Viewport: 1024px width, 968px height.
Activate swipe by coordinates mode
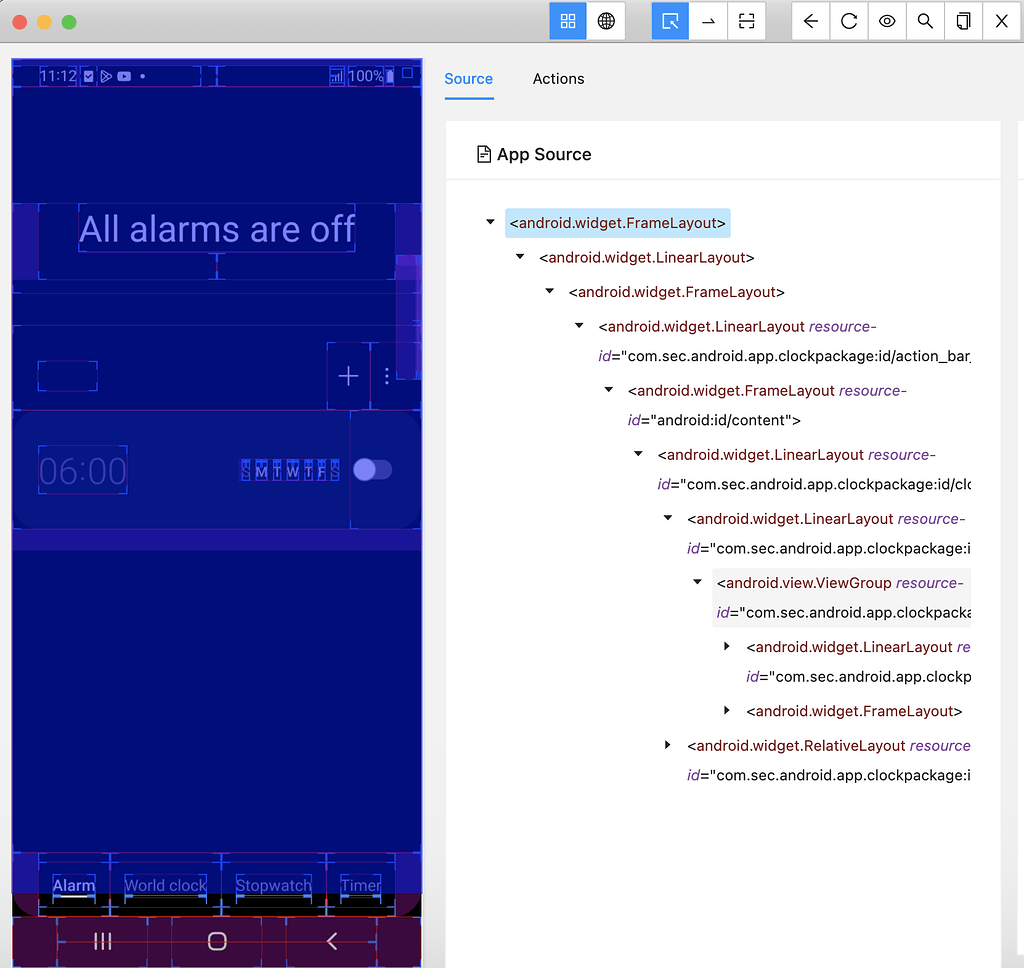point(708,20)
